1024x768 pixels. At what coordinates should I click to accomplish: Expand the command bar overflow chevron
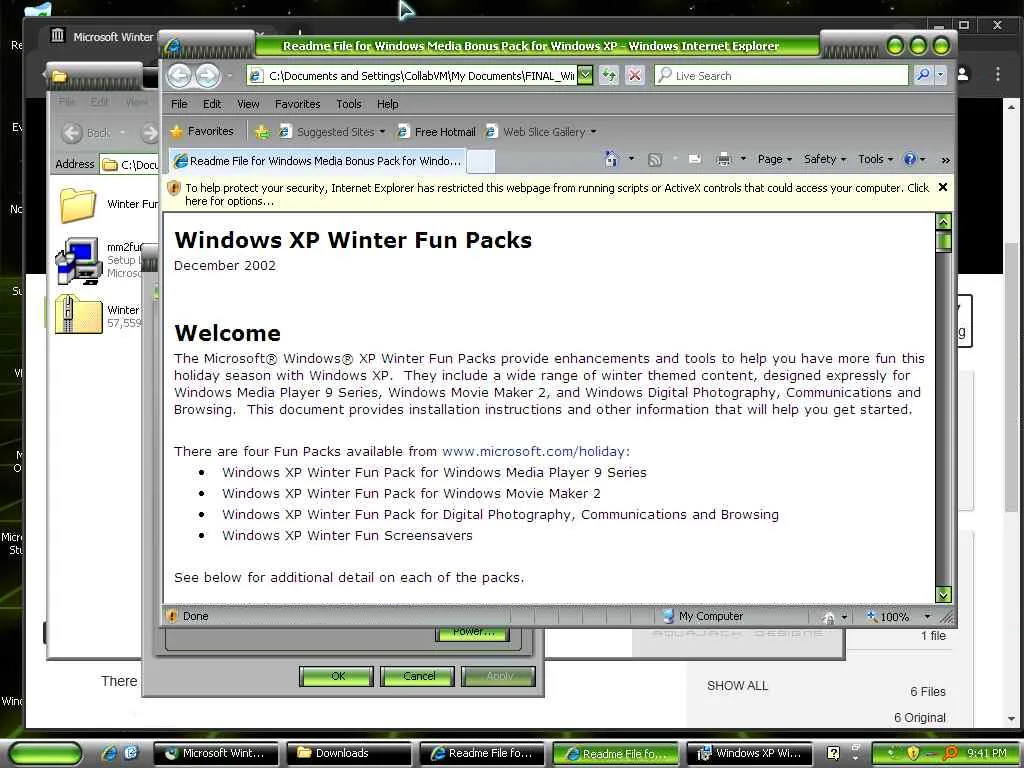[x=945, y=160]
